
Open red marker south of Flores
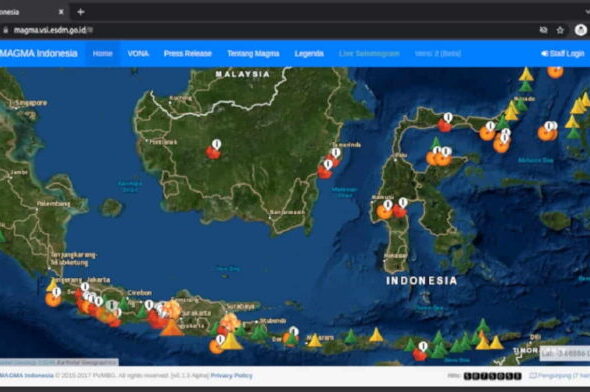420,354
